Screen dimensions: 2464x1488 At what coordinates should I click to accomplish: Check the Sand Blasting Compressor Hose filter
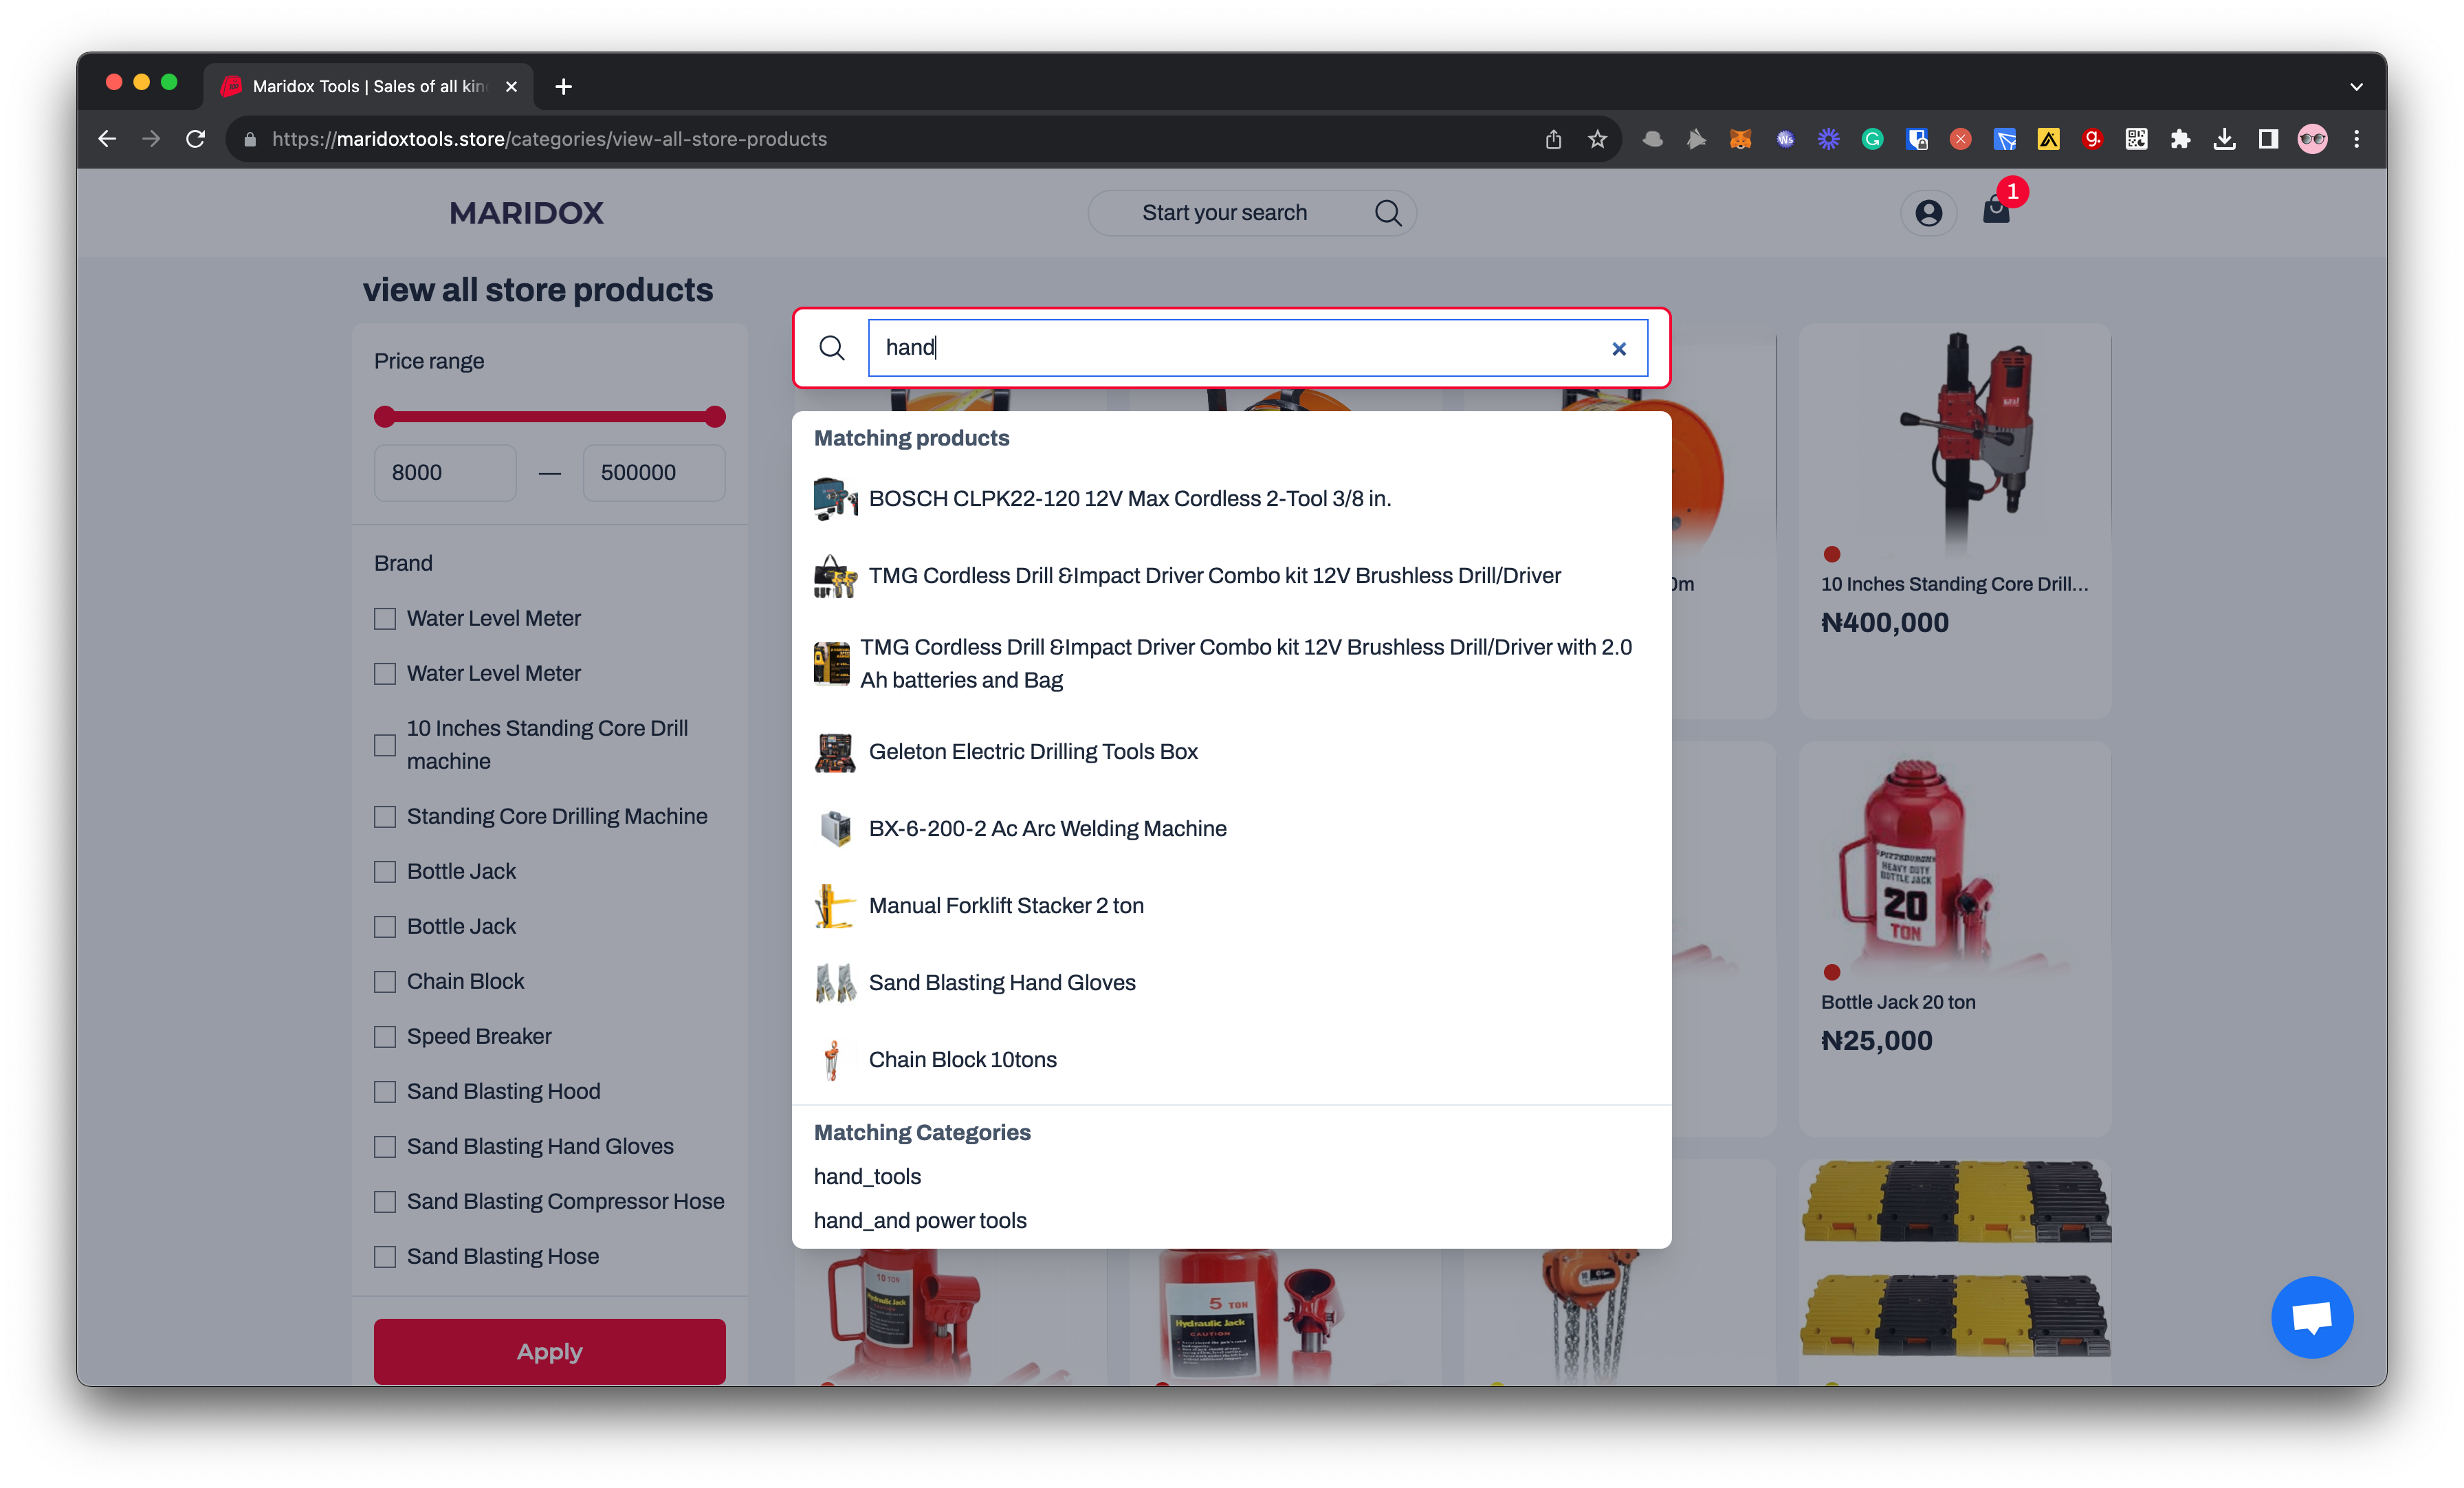(385, 1202)
